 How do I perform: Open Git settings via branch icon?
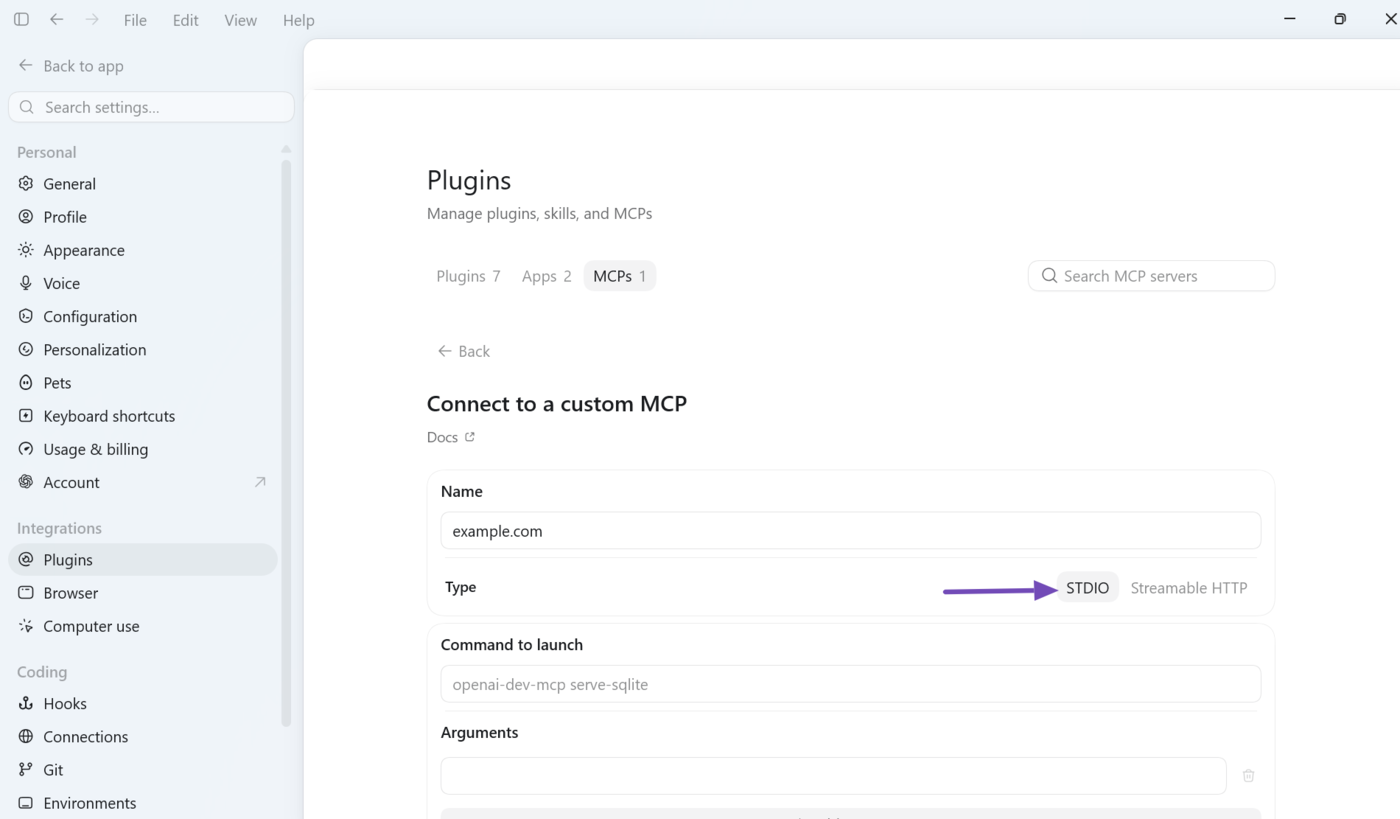26,769
